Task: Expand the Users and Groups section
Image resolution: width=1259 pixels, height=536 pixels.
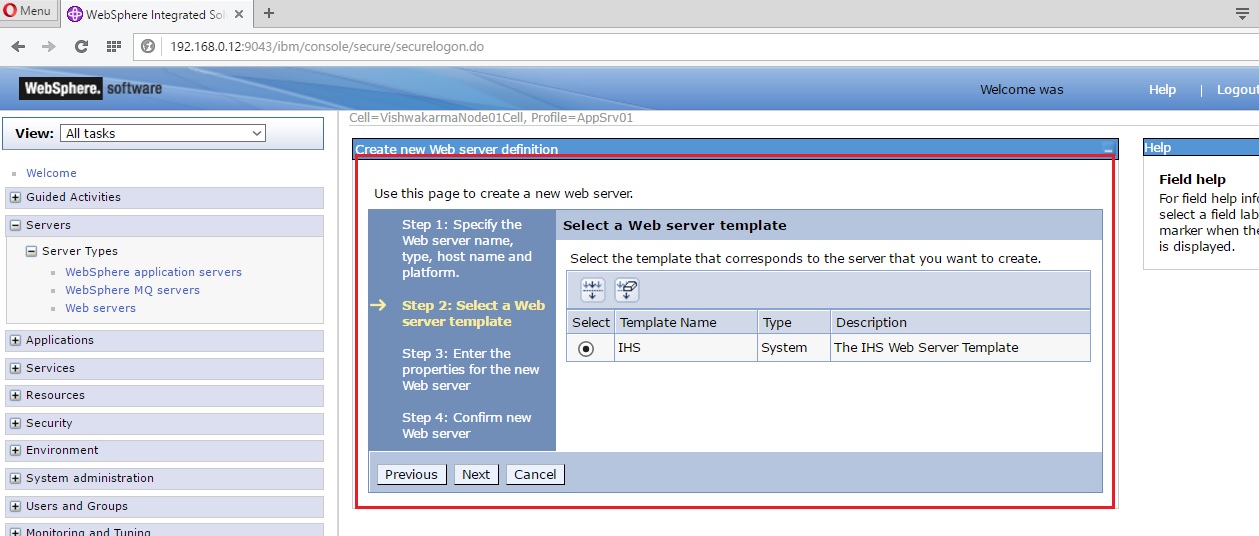Action: 15,507
